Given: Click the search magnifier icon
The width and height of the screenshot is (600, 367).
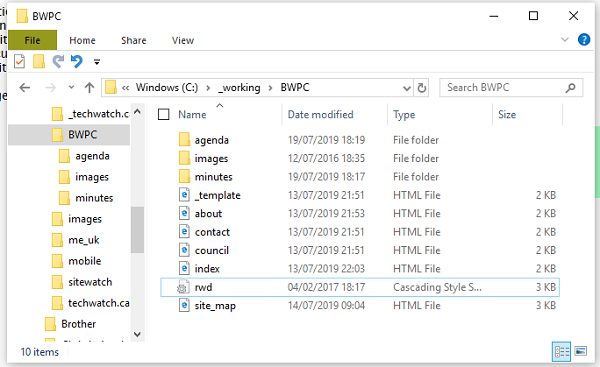Looking at the screenshot, I should [570, 88].
